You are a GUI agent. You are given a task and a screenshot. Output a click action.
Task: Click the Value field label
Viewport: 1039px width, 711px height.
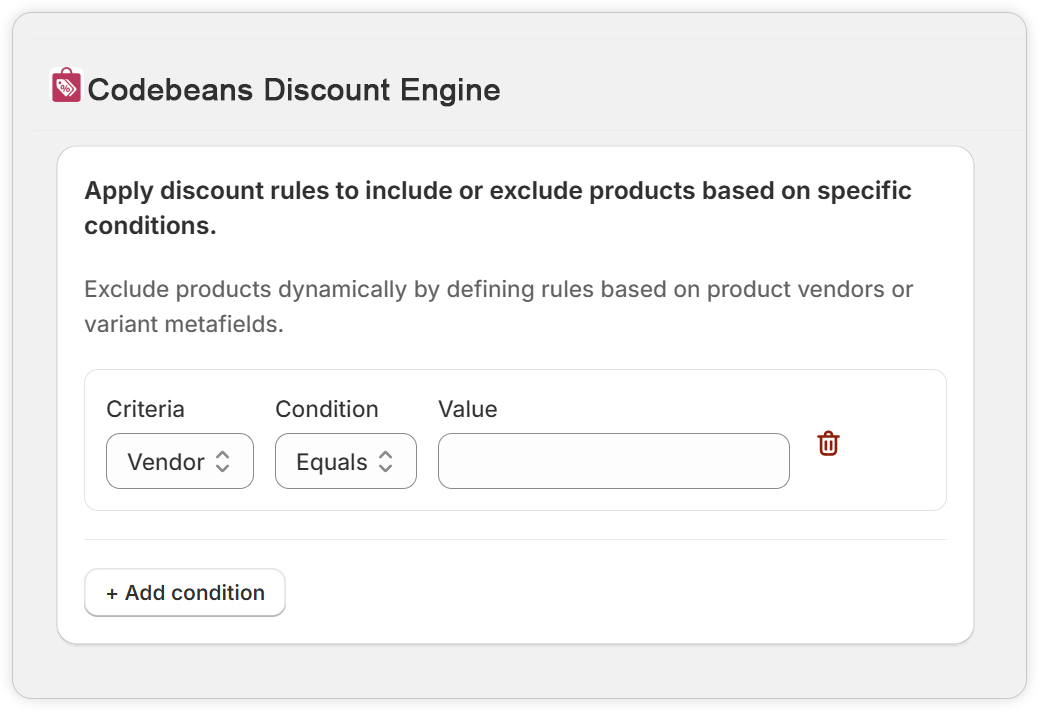(467, 409)
